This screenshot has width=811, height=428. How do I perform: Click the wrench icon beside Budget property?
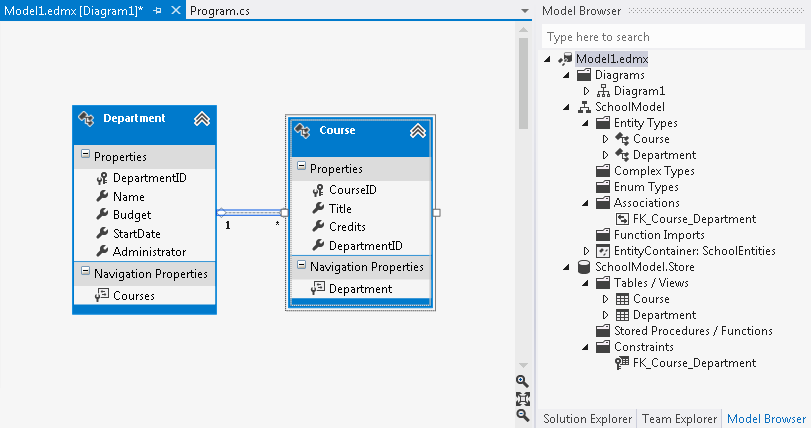tap(102, 215)
